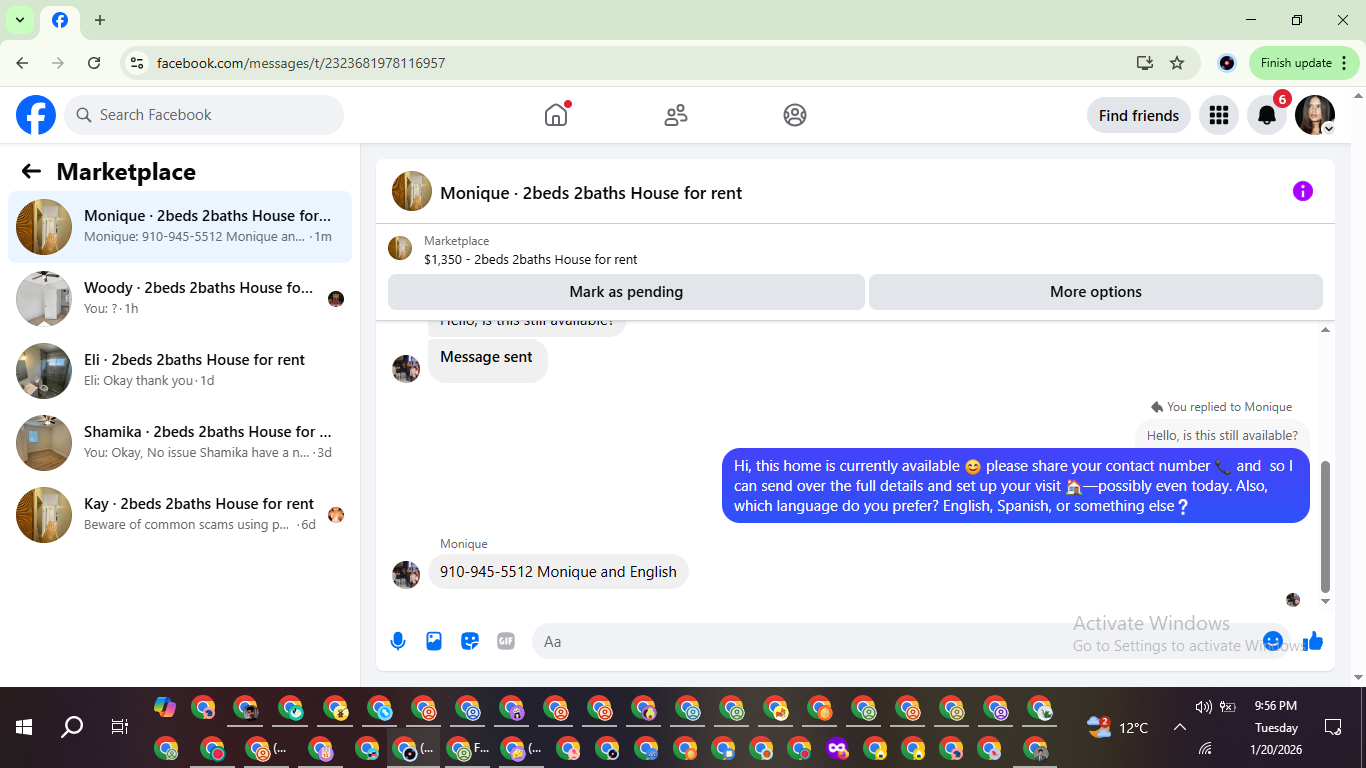Viewport: 1366px width, 768px height.
Task: Open a new browser tab with the plus
Action: click(x=100, y=20)
